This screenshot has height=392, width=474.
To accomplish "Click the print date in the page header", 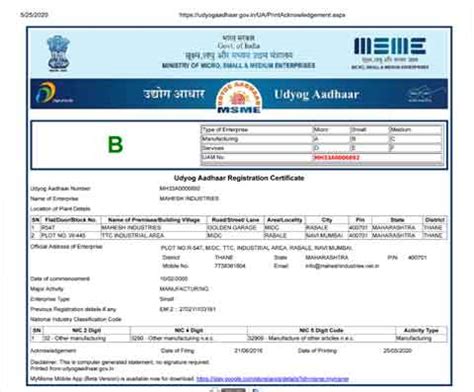I will (34, 15).
